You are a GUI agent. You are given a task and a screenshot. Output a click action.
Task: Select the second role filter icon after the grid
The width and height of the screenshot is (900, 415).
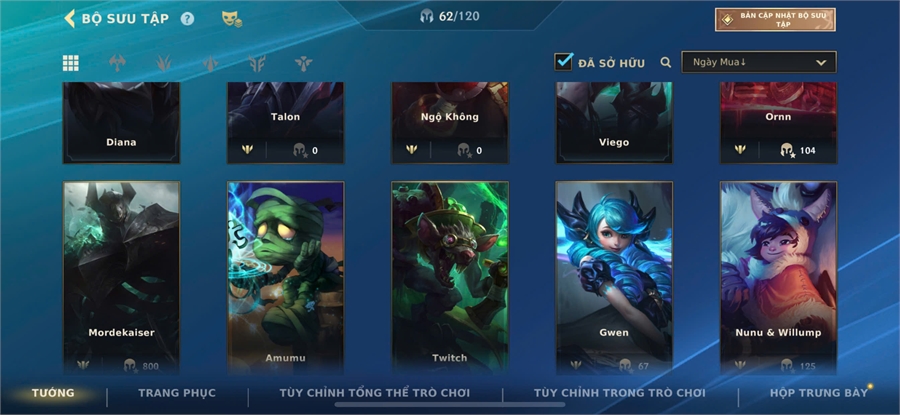coord(164,63)
